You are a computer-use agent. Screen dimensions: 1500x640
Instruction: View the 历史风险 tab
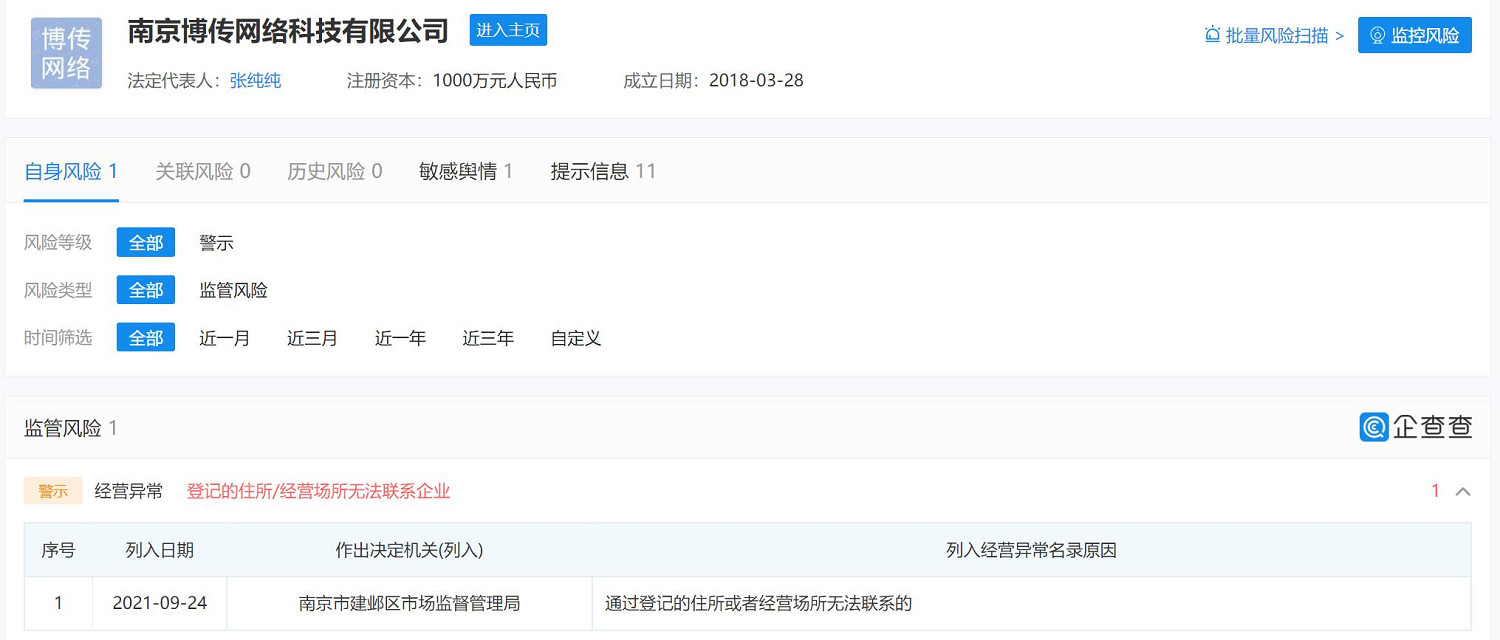326,170
